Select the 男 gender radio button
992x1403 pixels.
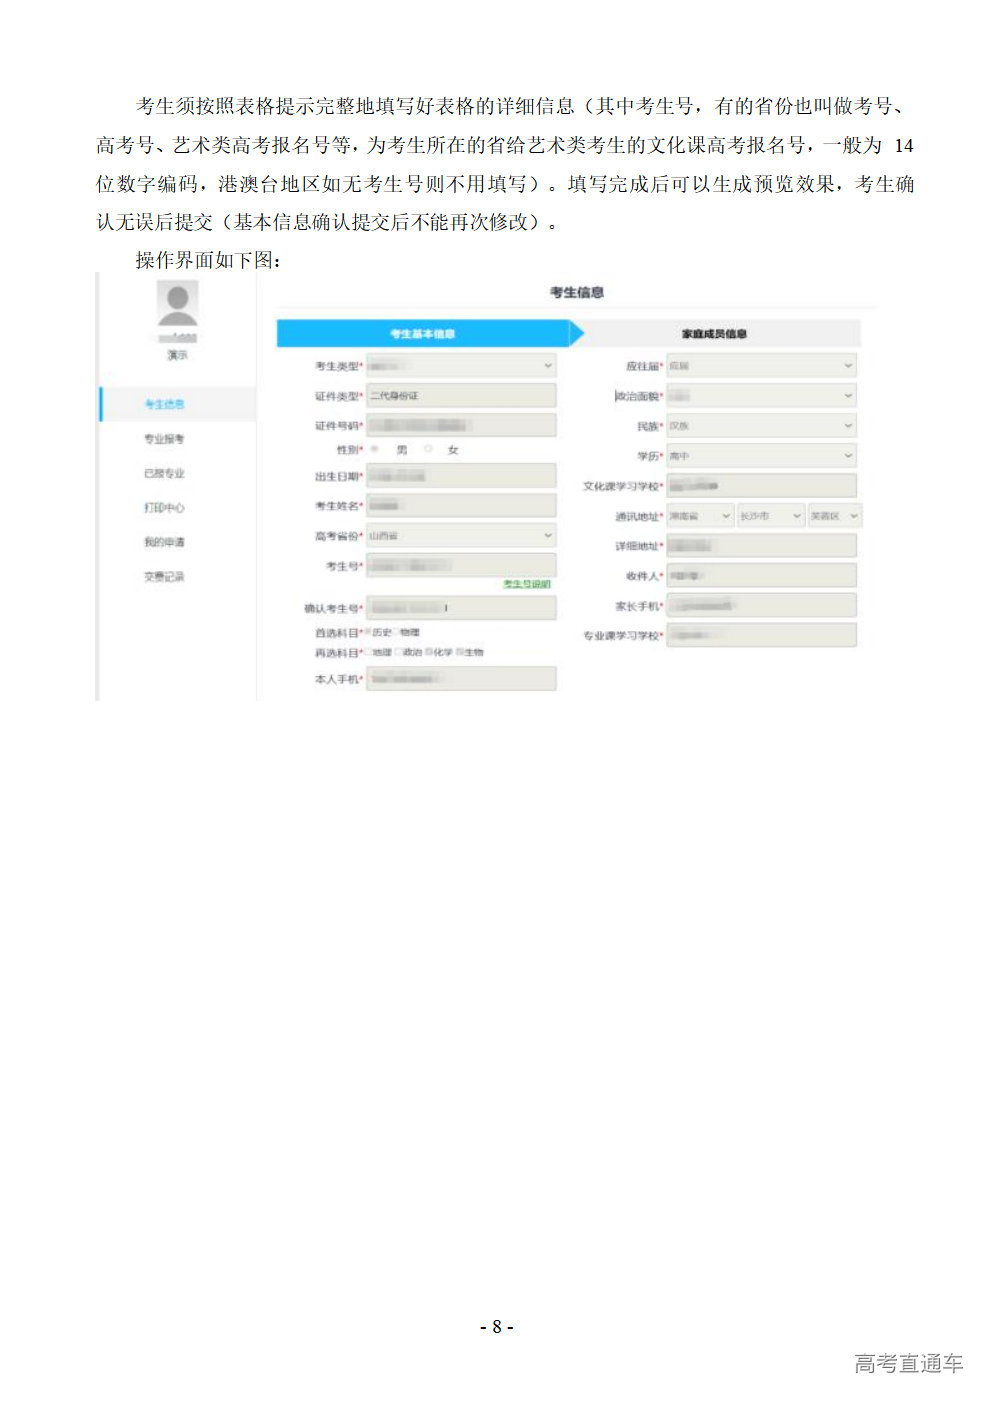pos(376,450)
